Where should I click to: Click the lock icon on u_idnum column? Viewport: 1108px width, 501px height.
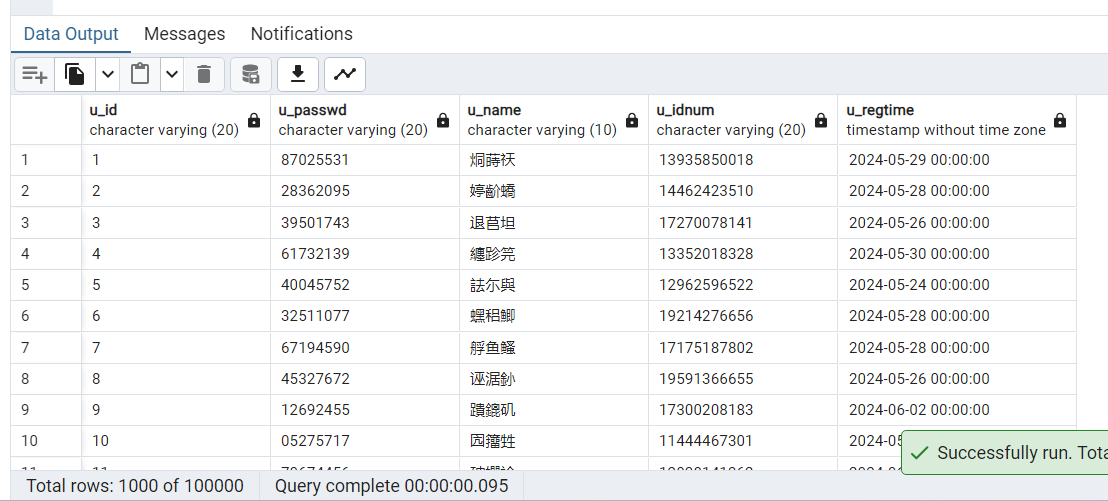pos(821,121)
